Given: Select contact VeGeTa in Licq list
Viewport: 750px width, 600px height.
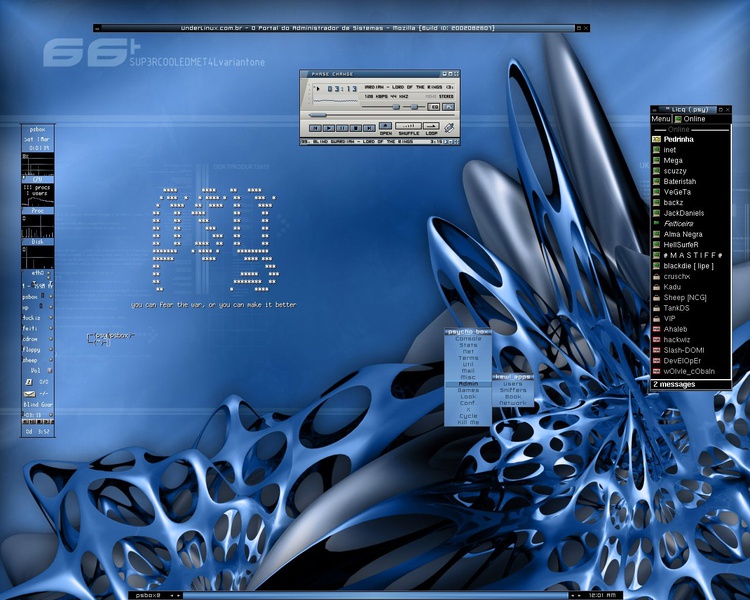Looking at the screenshot, I should click(691, 192).
